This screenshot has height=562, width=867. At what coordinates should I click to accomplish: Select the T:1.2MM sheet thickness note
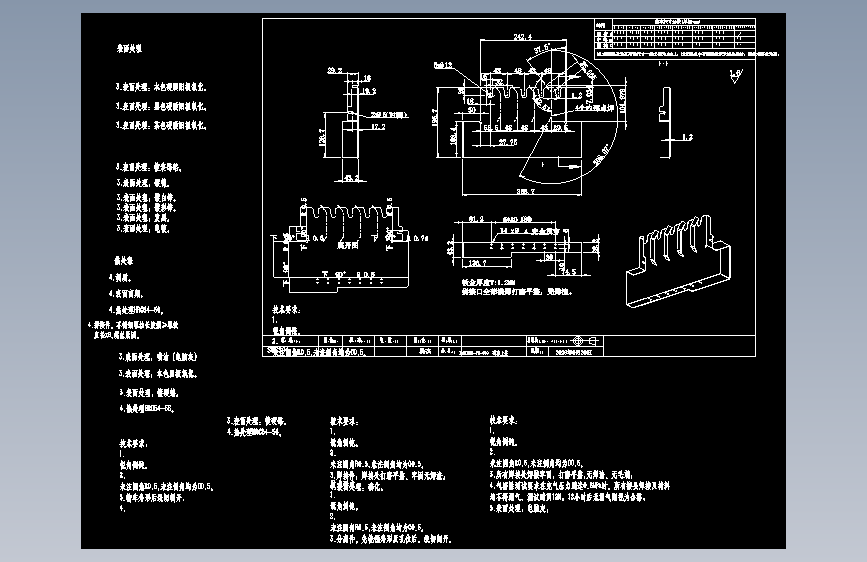pos(489,282)
